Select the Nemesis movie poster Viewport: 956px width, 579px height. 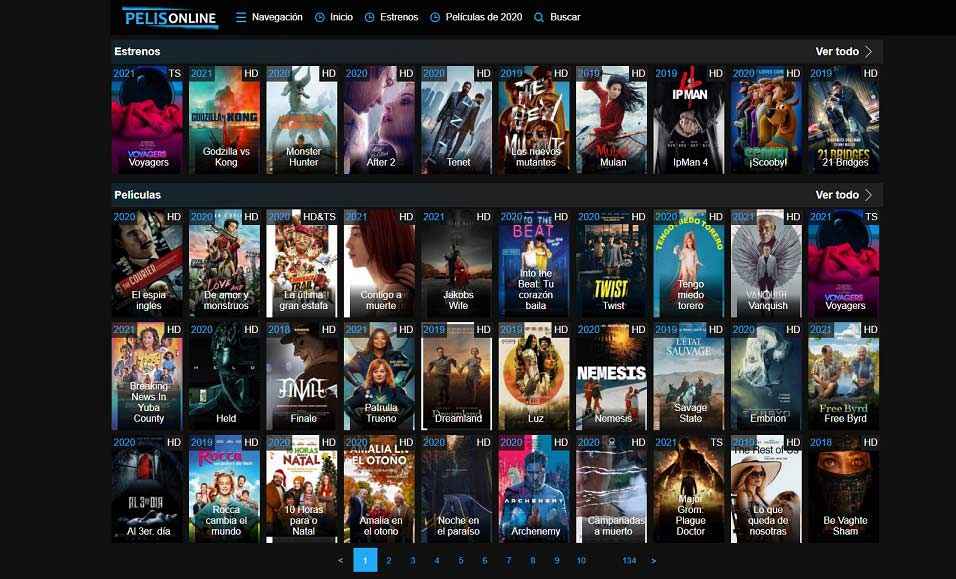coord(612,376)
